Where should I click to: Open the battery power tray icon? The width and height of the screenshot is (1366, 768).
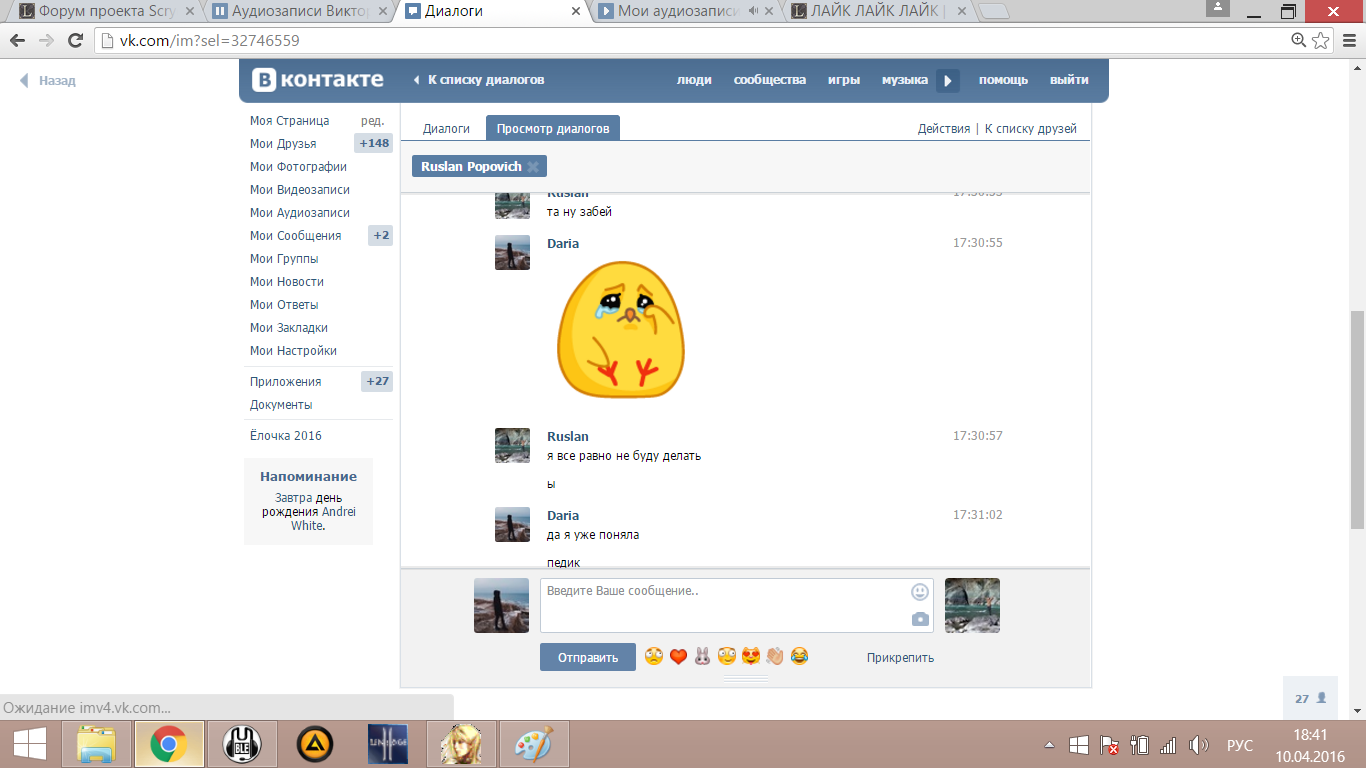[x=1139, y=745]
